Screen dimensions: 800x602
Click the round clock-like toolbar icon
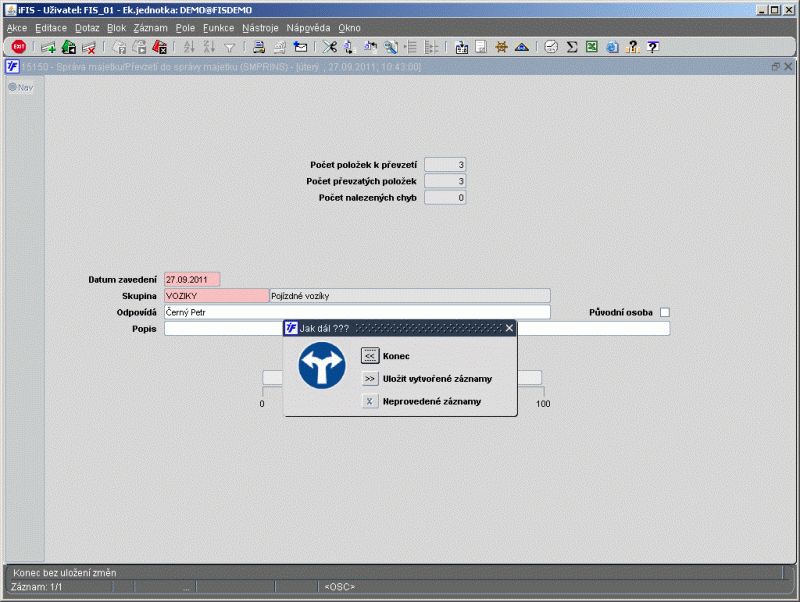click(x=551, y=47)
